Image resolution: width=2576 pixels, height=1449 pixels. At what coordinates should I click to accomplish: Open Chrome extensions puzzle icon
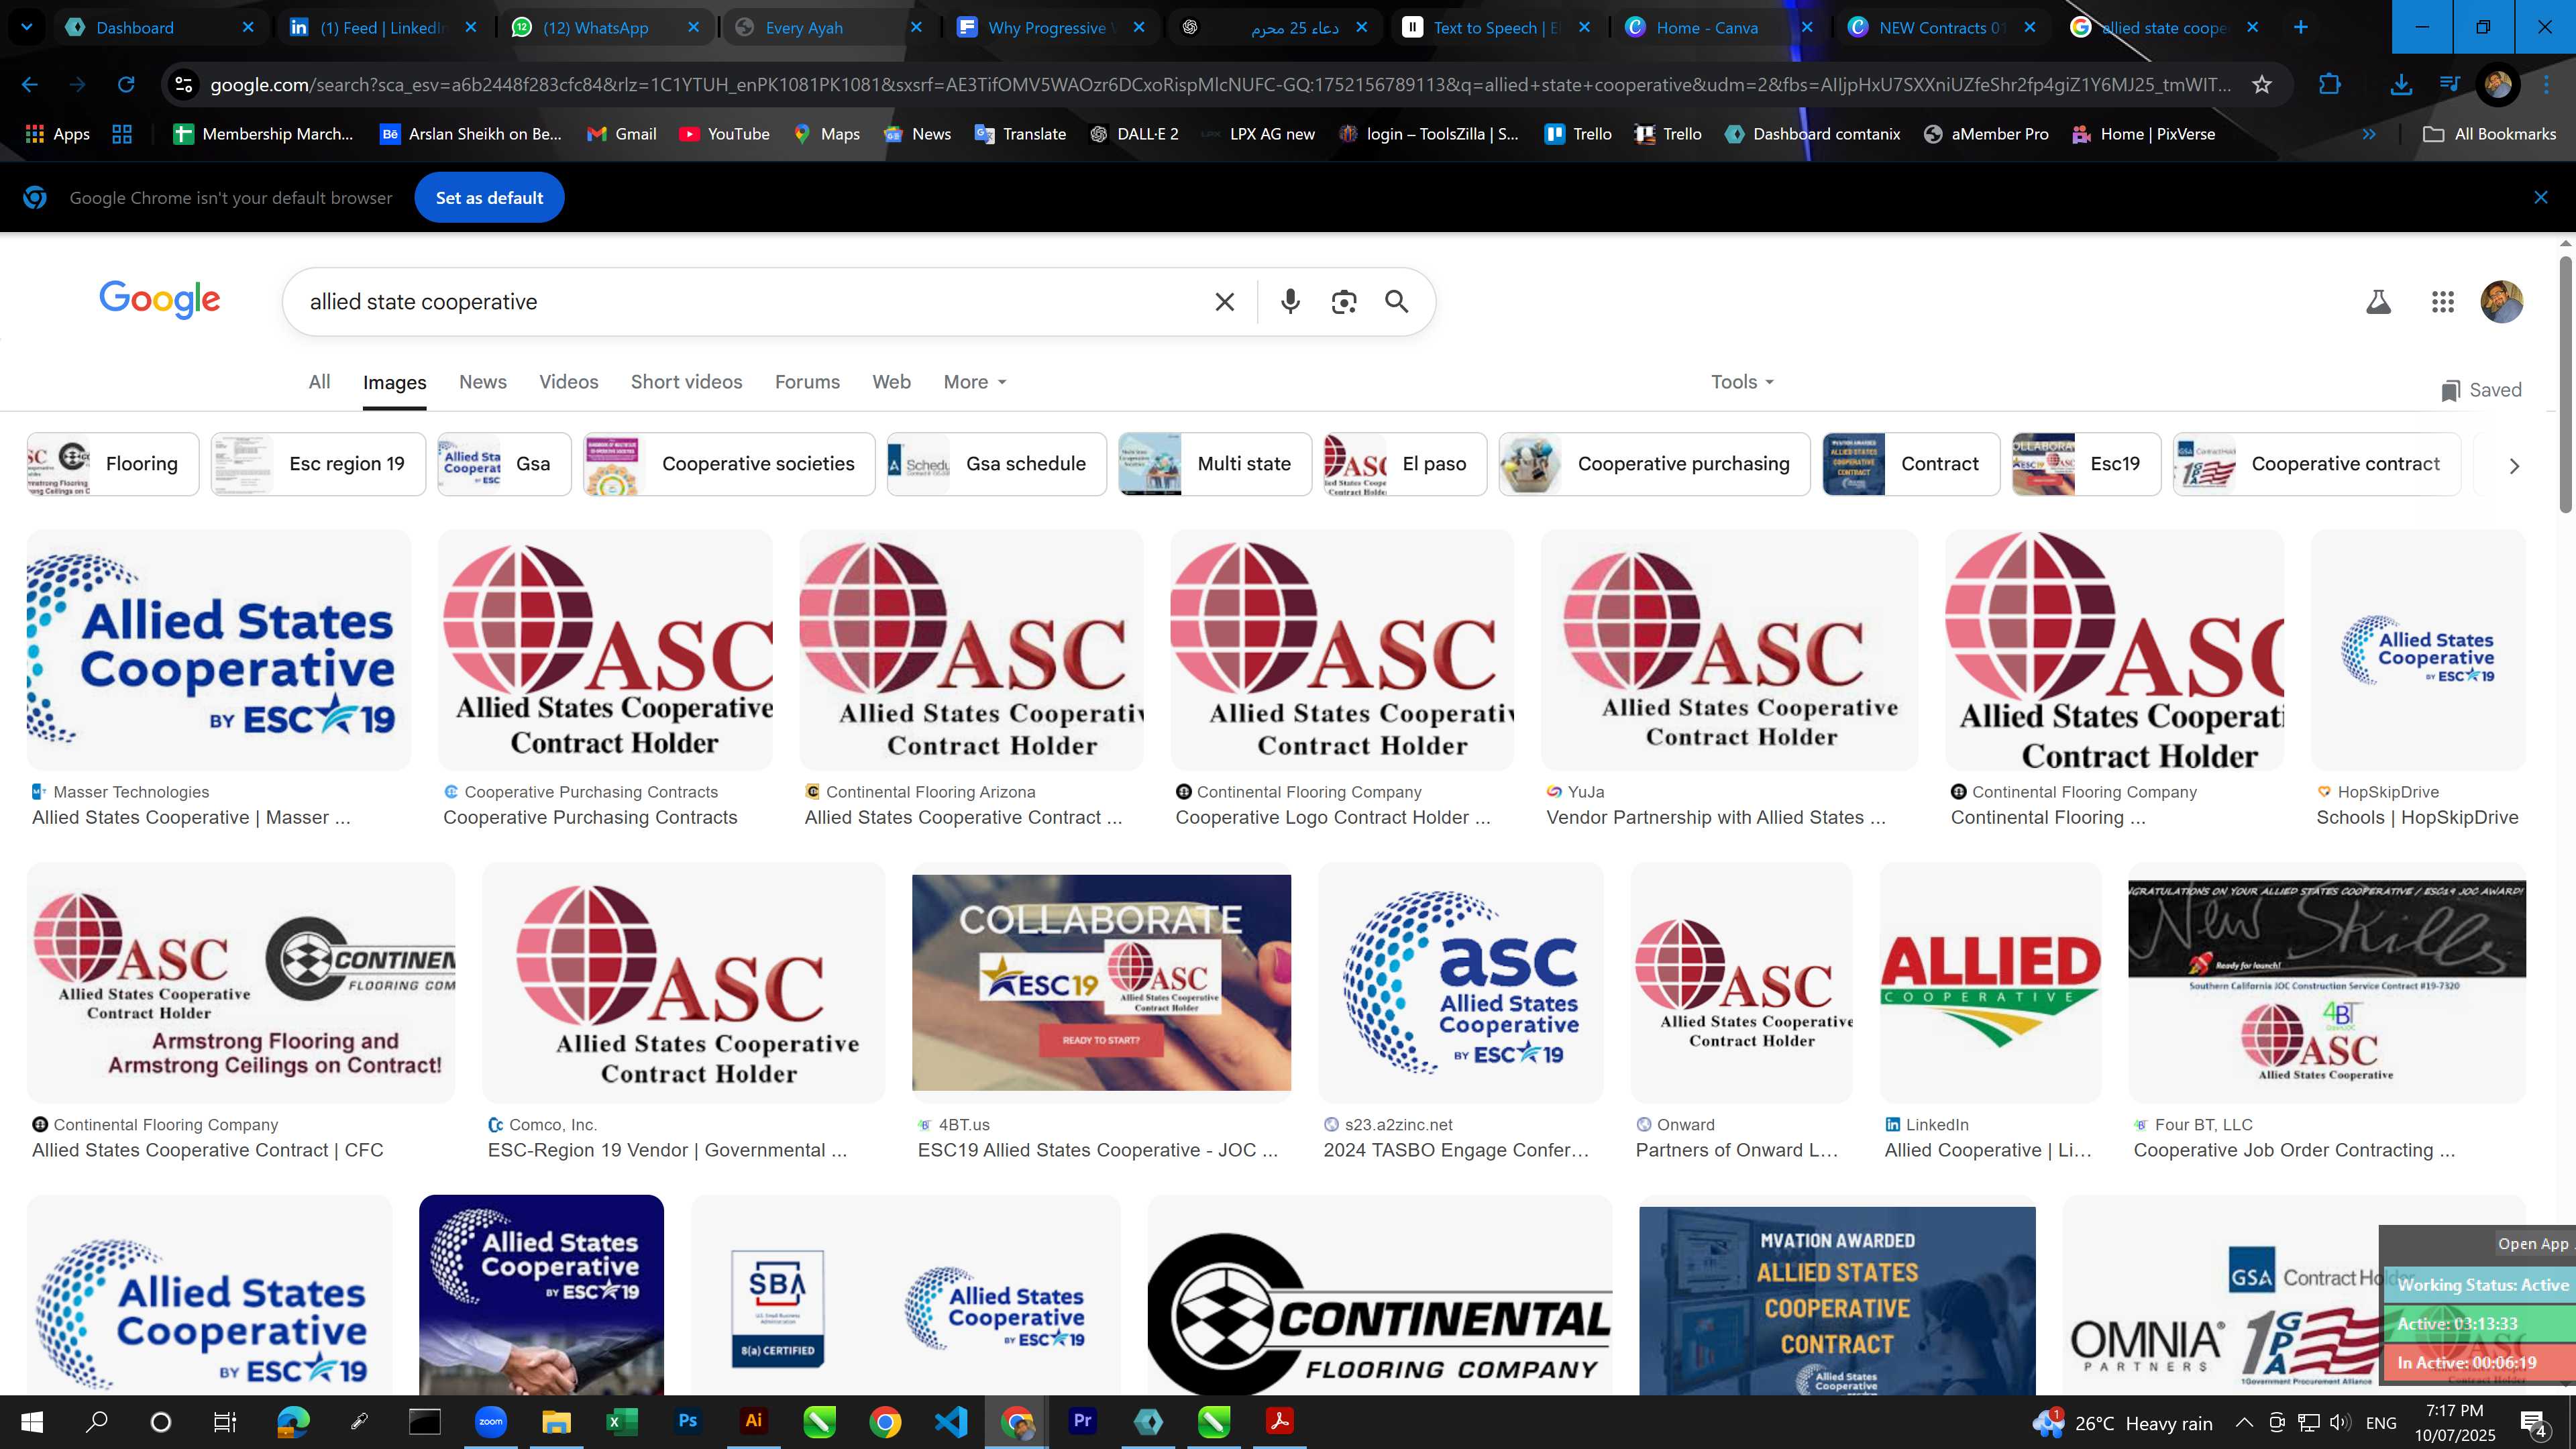2329,84
